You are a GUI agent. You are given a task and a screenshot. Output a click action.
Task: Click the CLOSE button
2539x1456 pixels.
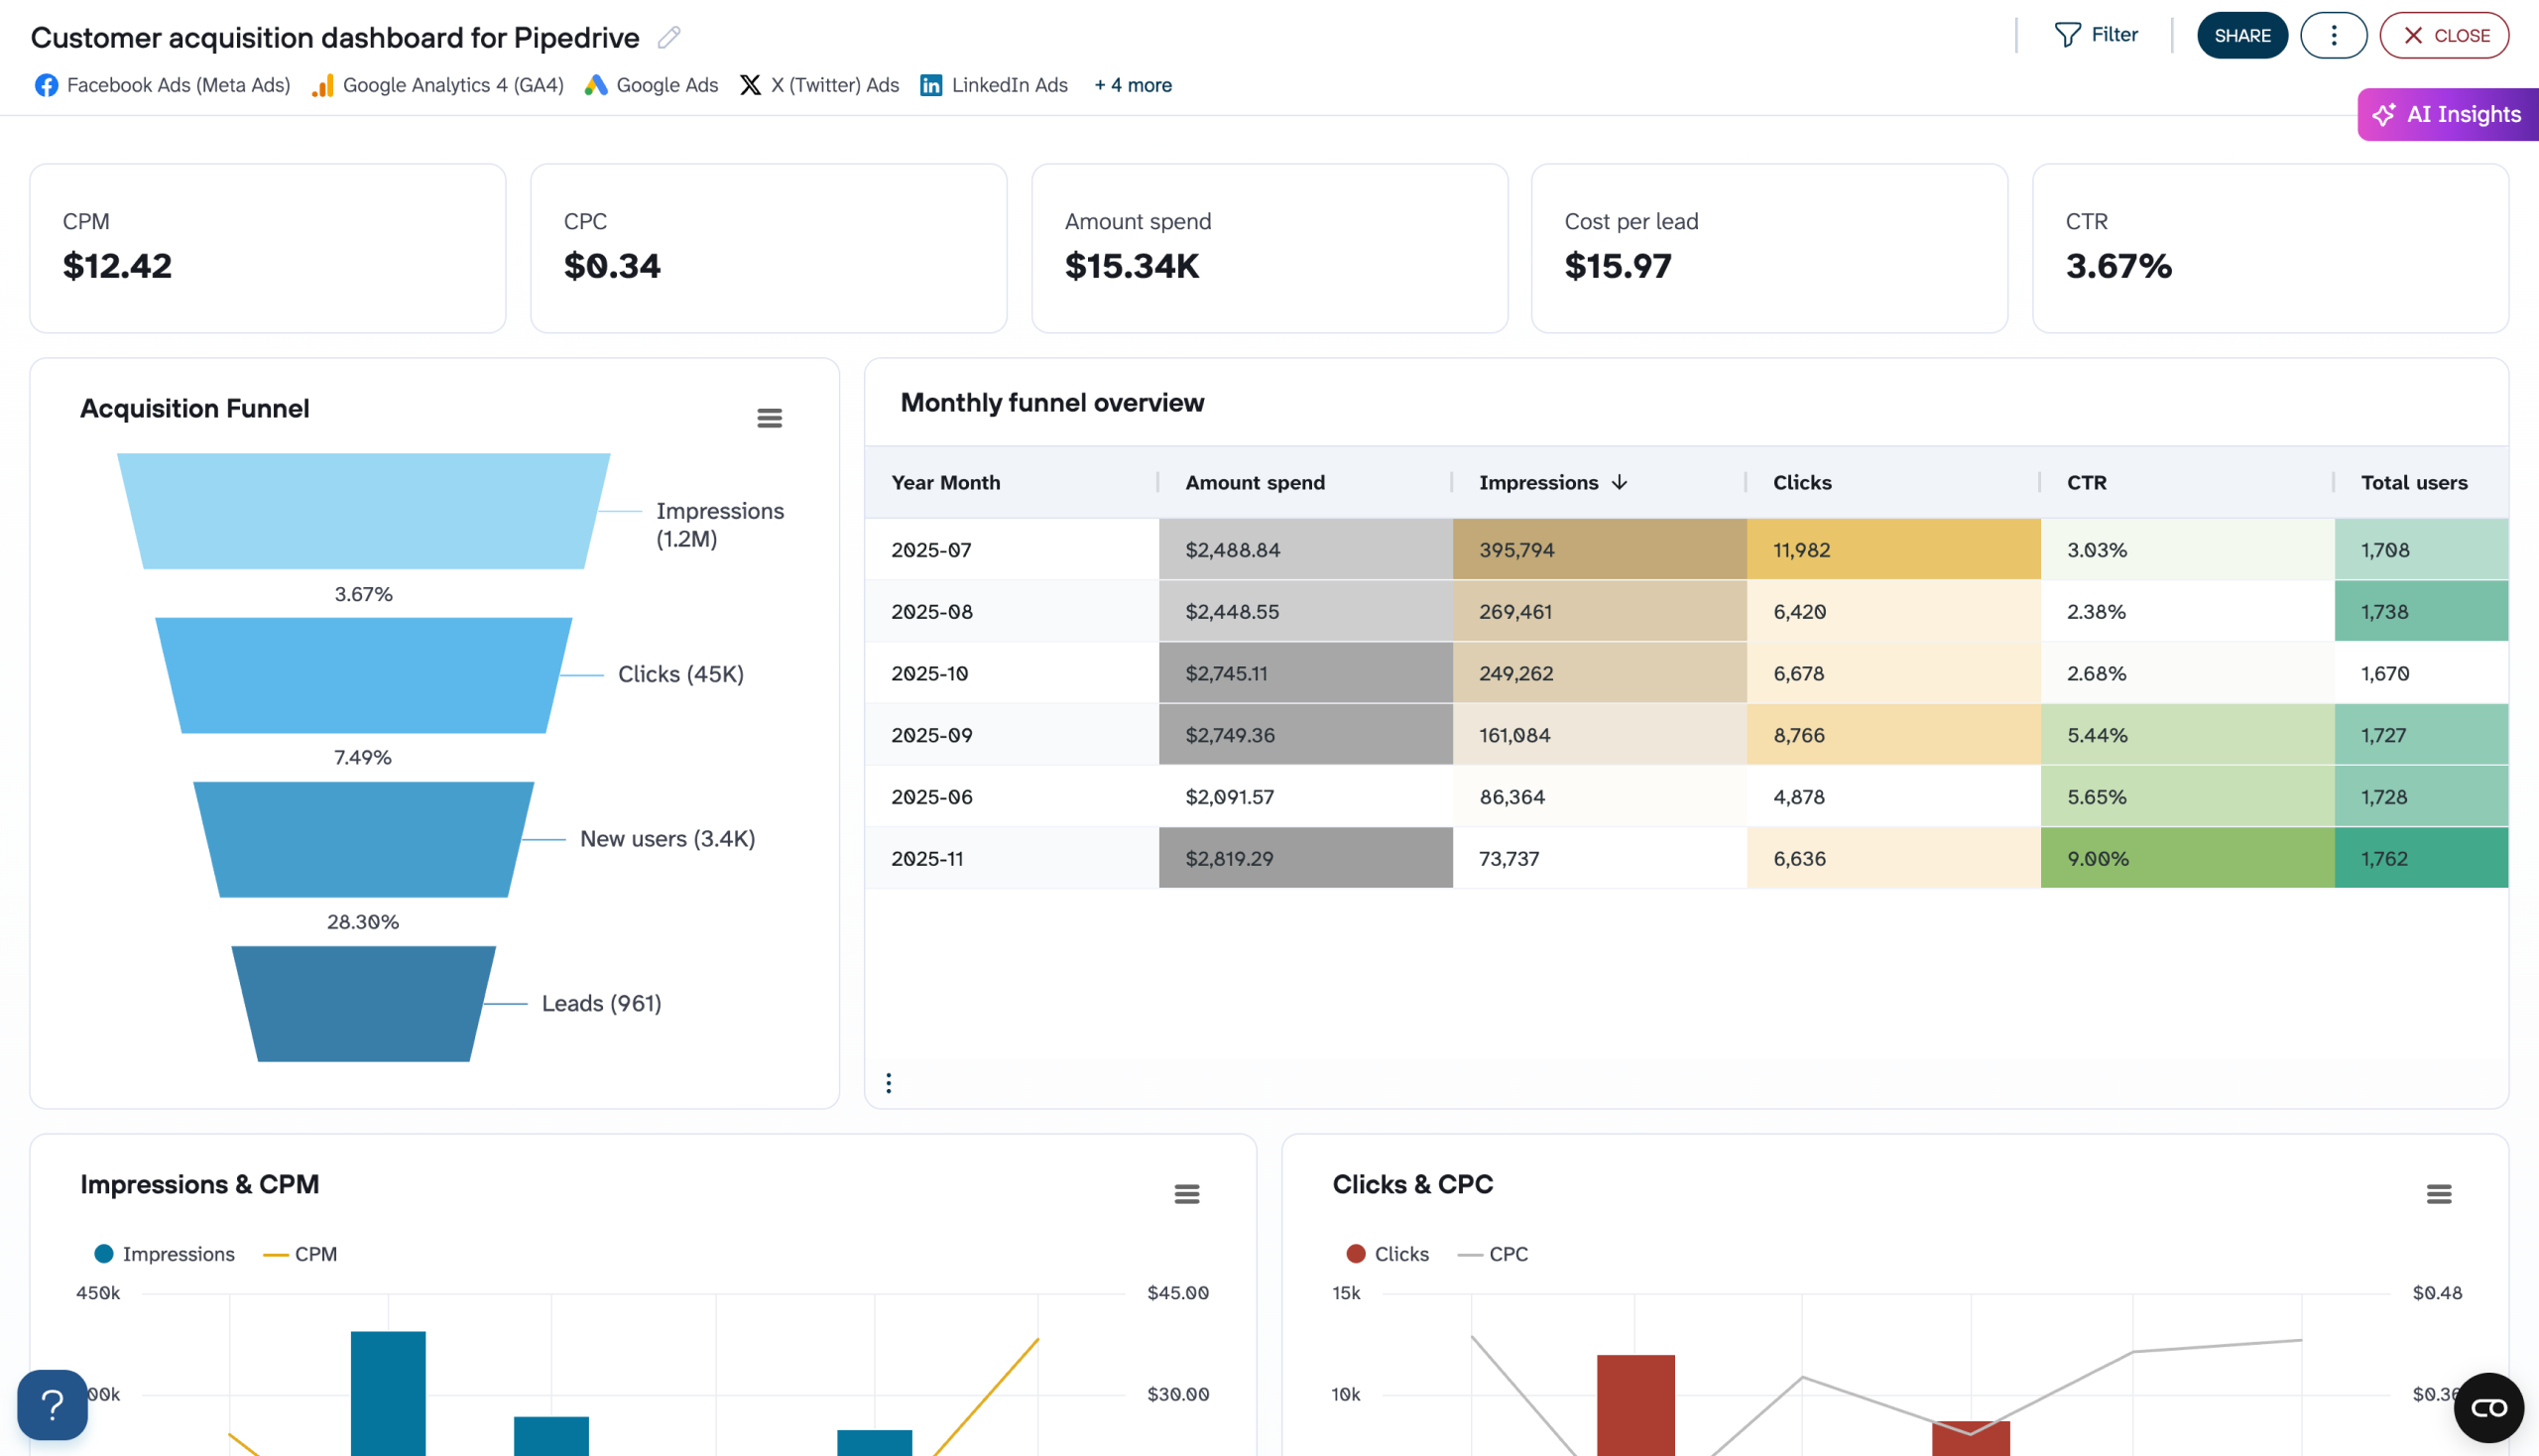tap(2444, 35)
